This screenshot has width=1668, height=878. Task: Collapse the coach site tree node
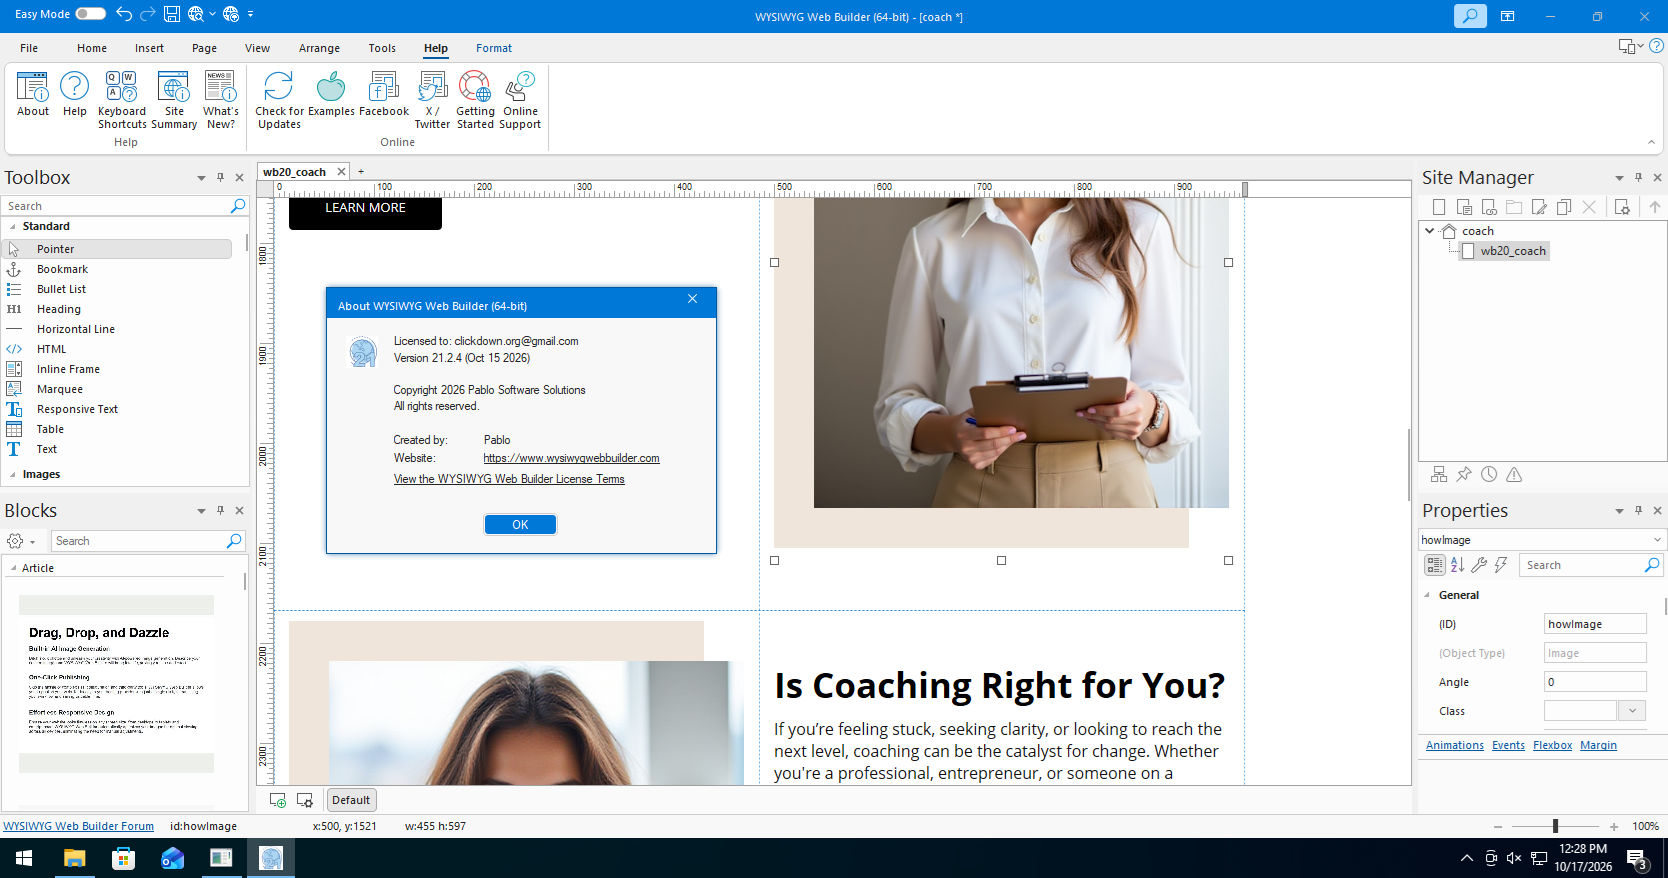pos(1430,231)
